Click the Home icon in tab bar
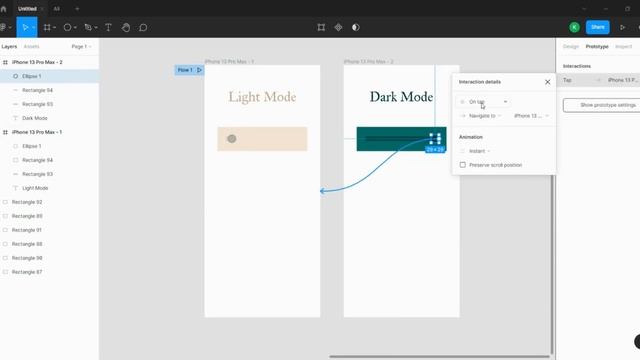The height and width of the screenshot is (360, 640). (x=4, y=9)
